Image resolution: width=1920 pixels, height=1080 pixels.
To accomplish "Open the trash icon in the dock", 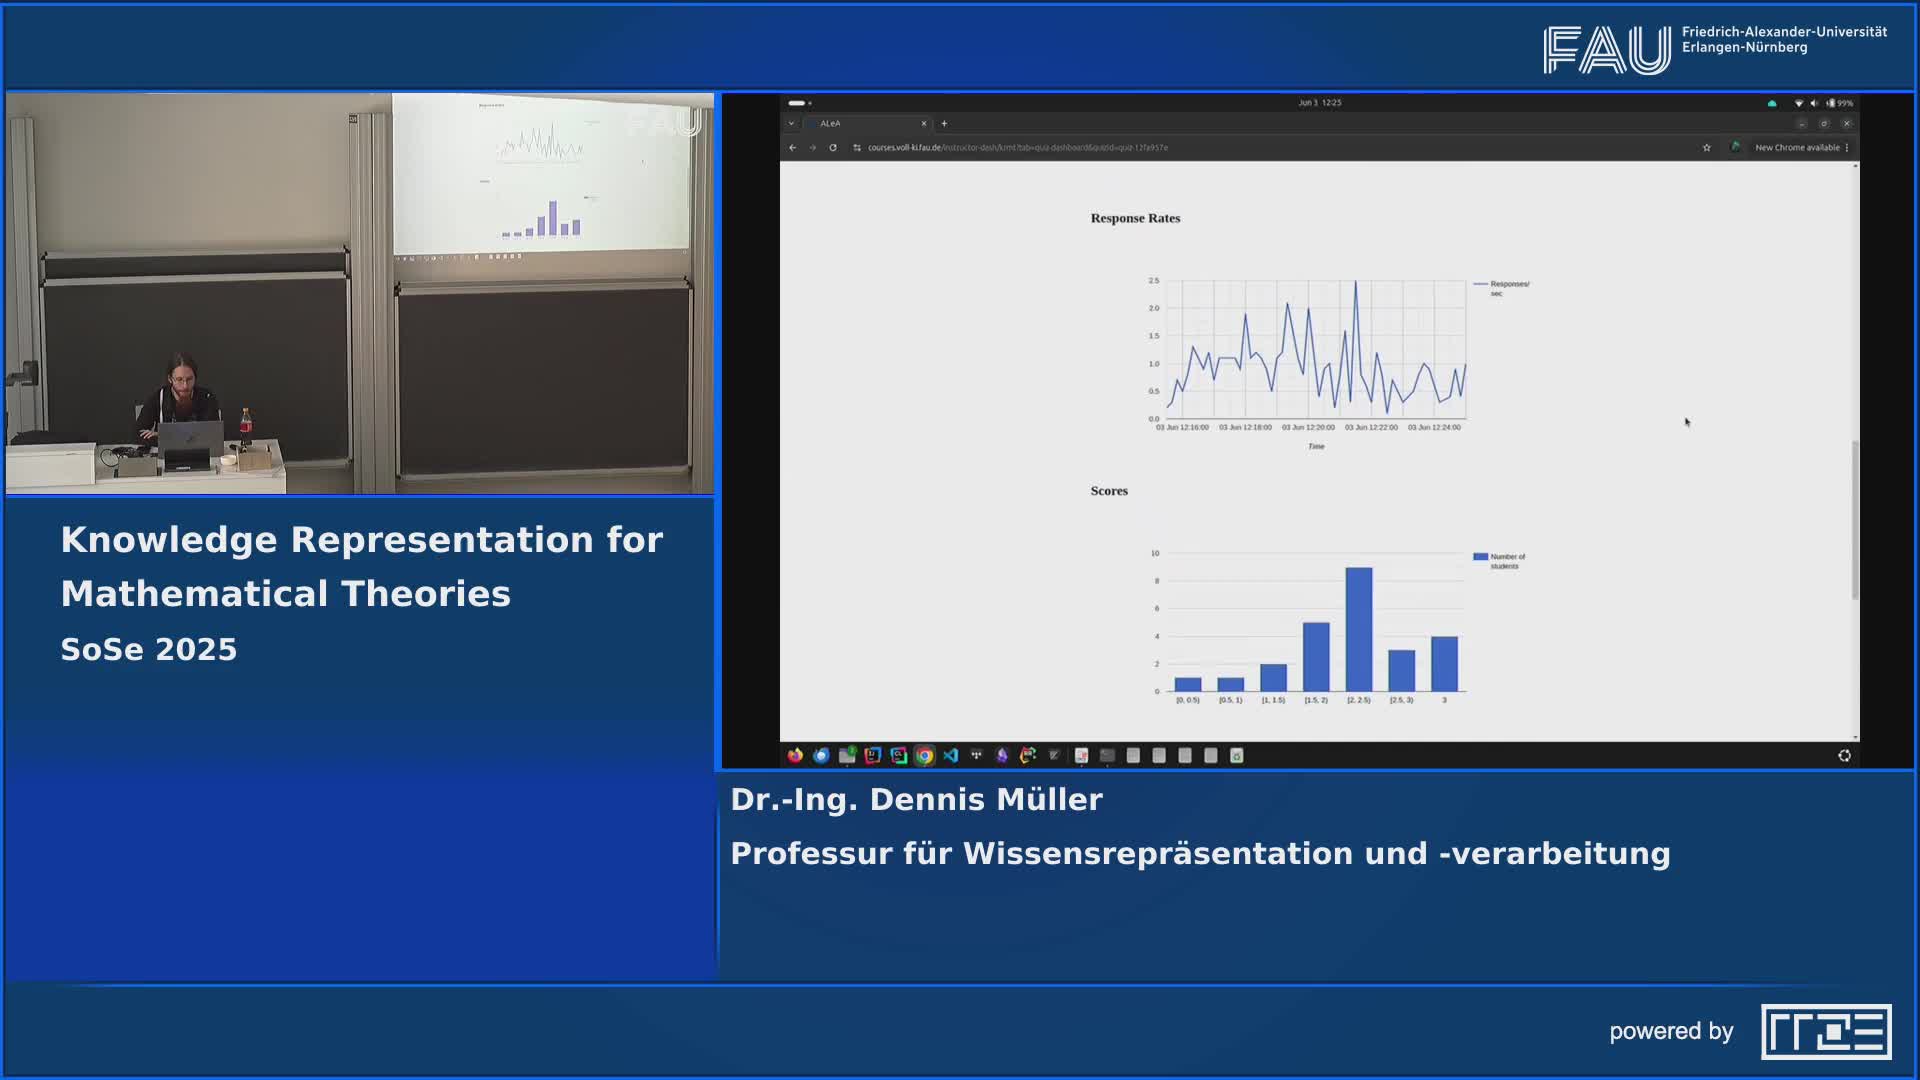I will [1236, 756].
